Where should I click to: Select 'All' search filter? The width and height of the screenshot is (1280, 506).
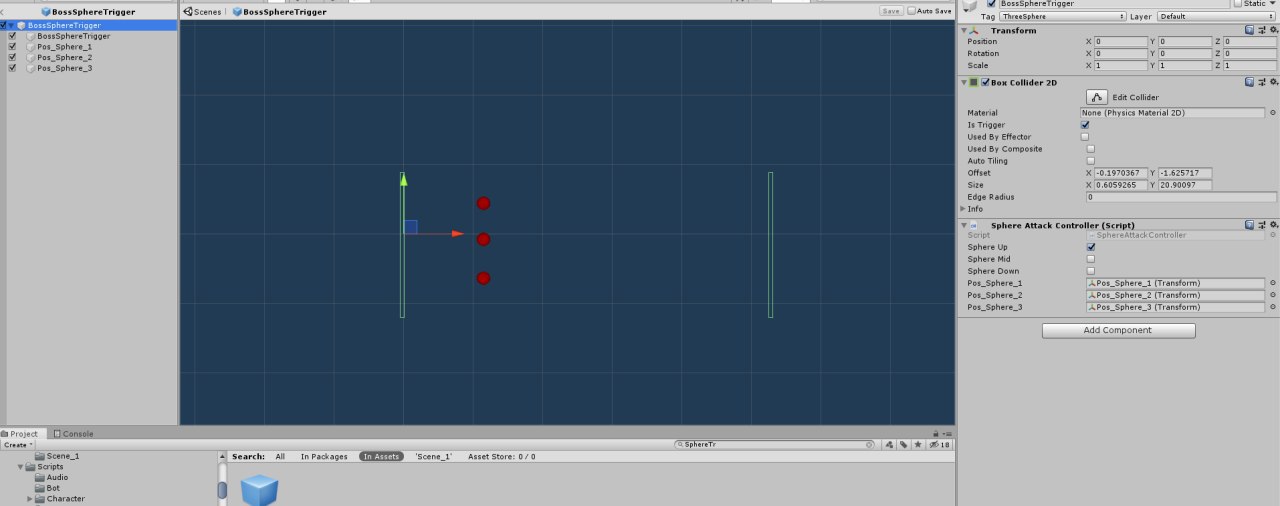tap(280, 457)
